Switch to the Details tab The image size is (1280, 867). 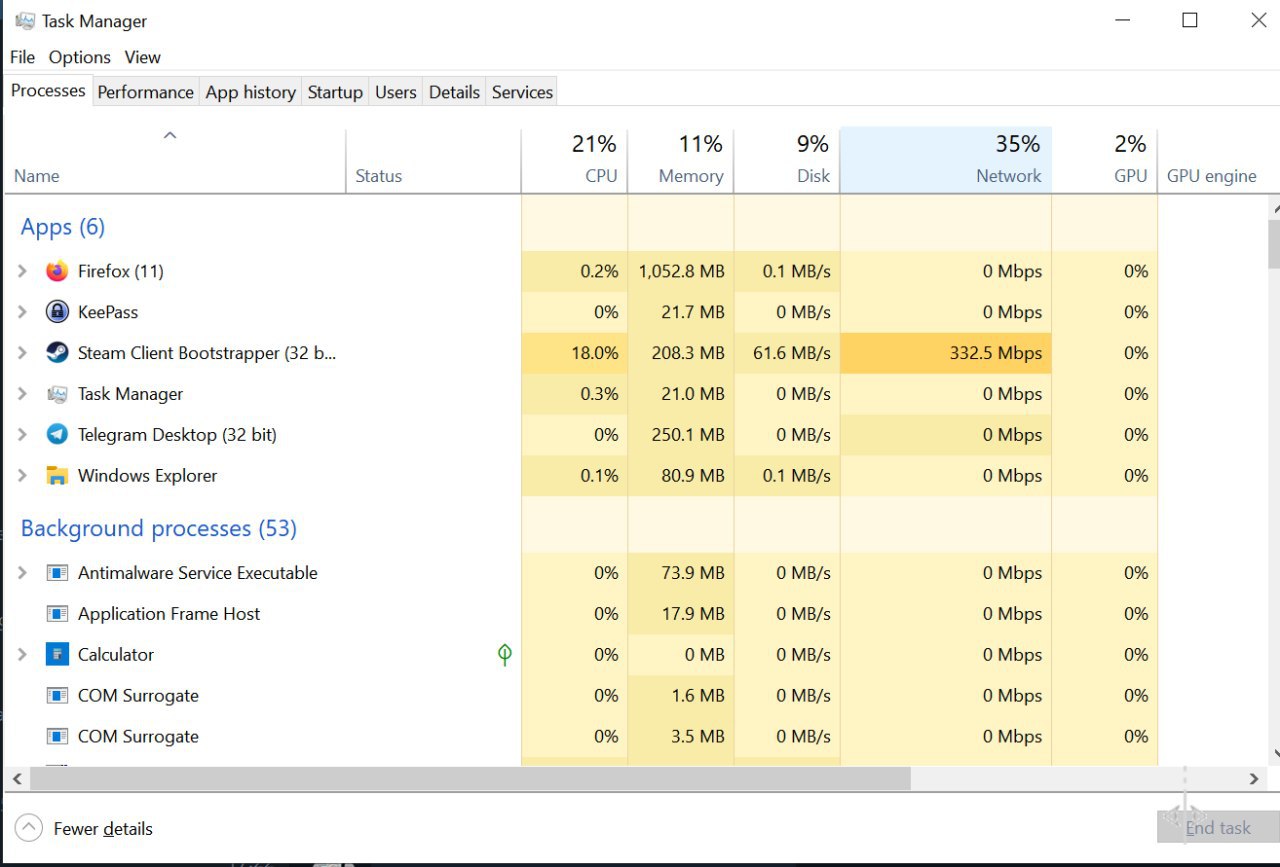pos(454,92)
